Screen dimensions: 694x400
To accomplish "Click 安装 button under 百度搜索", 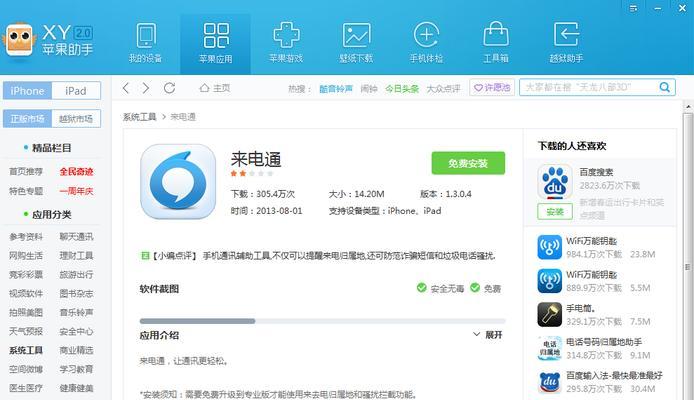I will click(555, 212).
